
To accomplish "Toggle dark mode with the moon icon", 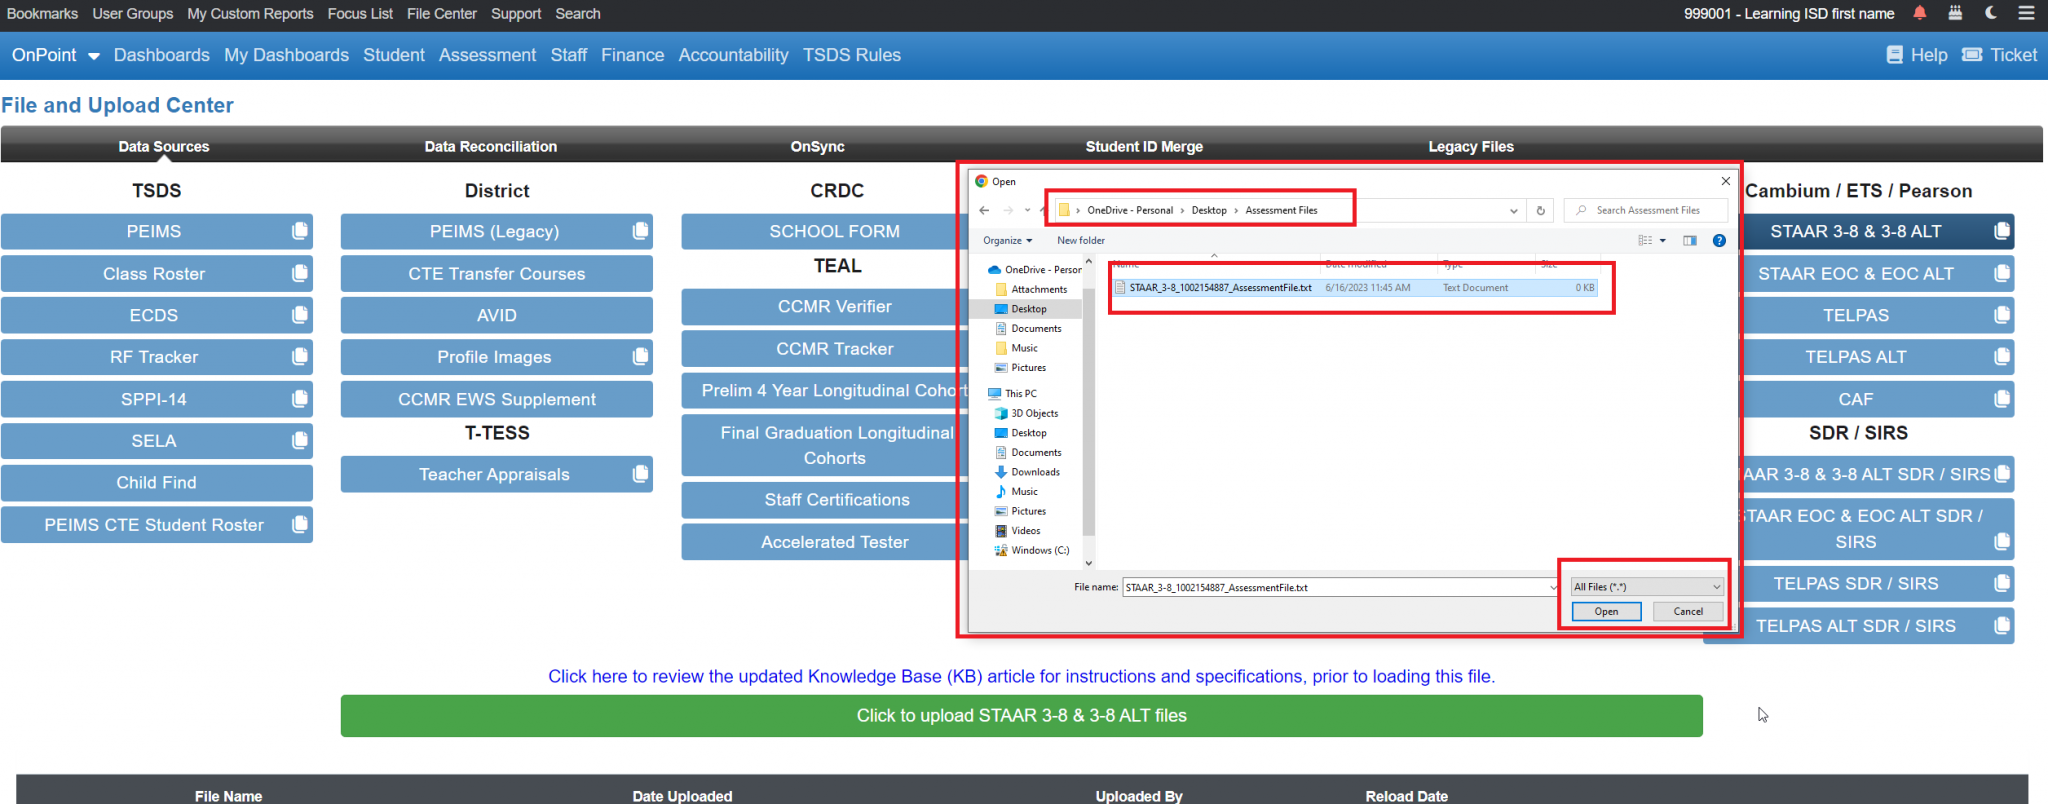I will click(x=1991, y=13).
